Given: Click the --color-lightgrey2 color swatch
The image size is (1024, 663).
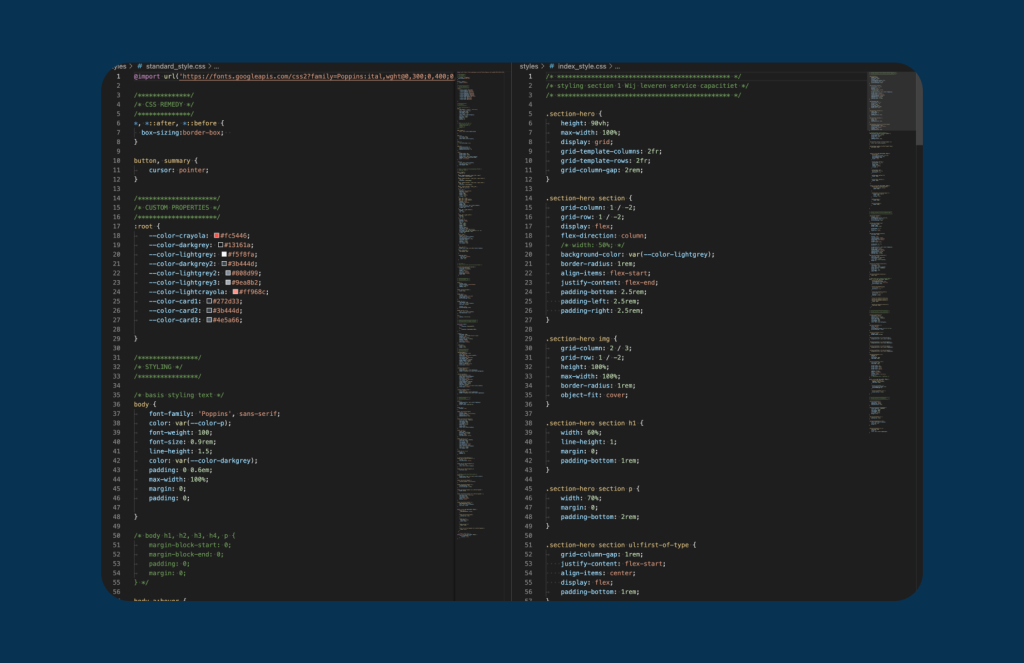Looking at the screenshot, I should tap(229, 273).
